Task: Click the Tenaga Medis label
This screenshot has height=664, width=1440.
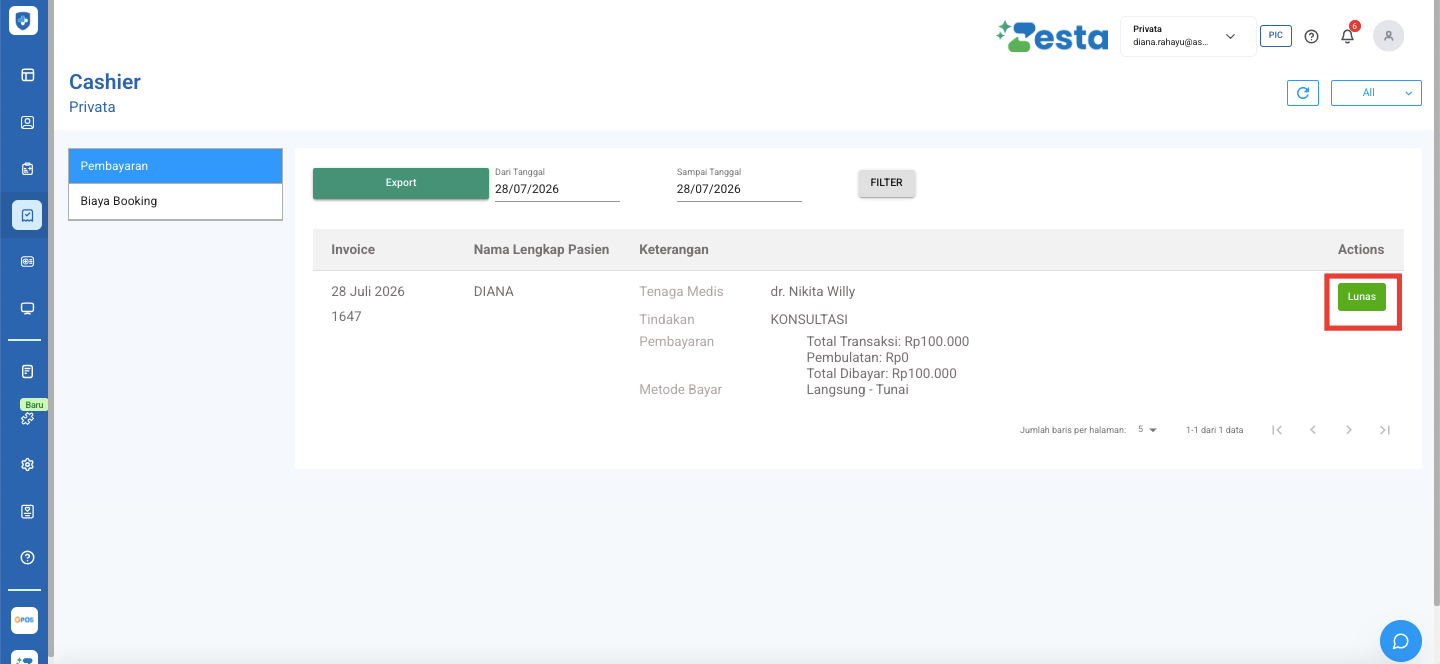Action: [681, 292]
